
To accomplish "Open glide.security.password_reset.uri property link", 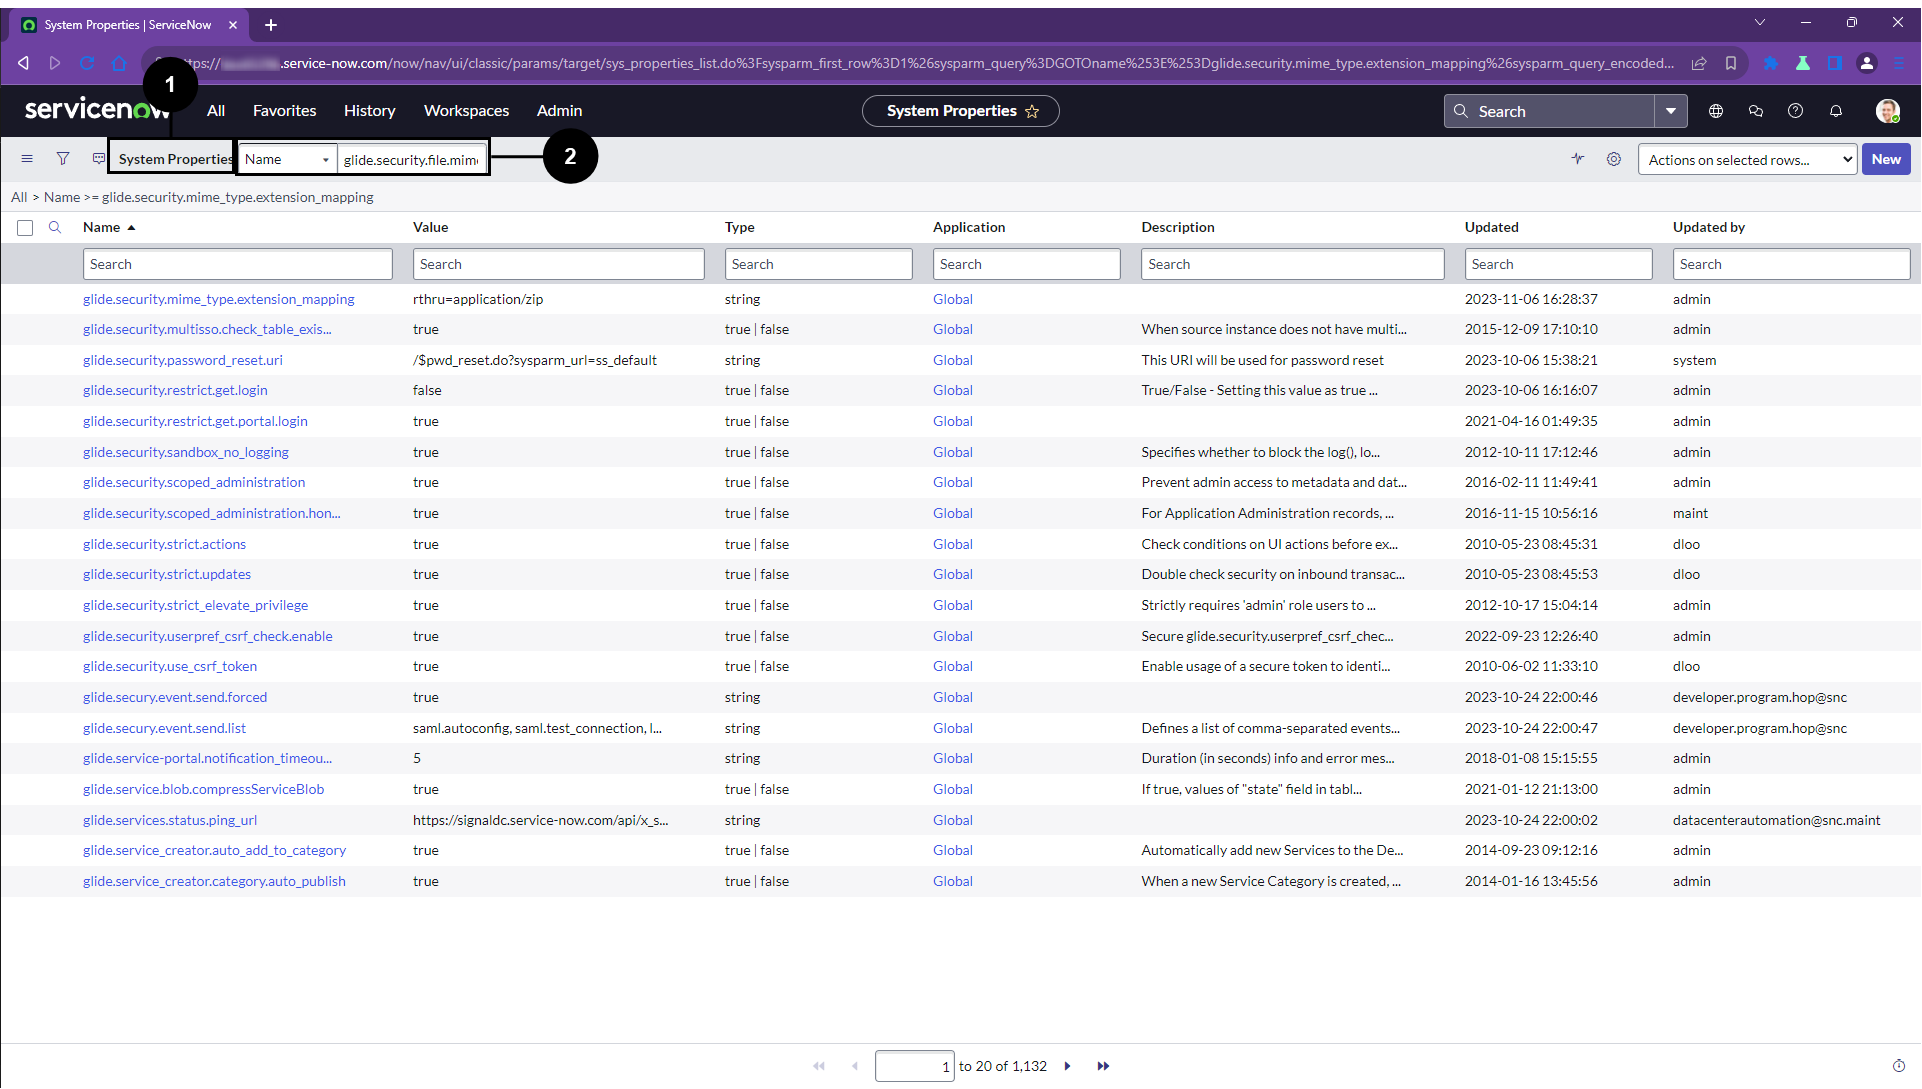I will coord(183,360).
